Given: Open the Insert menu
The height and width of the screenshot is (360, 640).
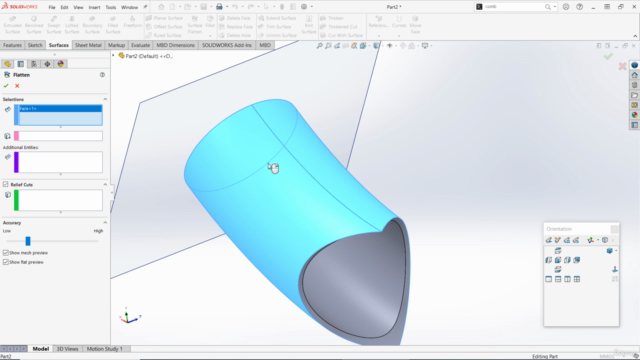Looking at the screenshot, I should tap(94, 7).
